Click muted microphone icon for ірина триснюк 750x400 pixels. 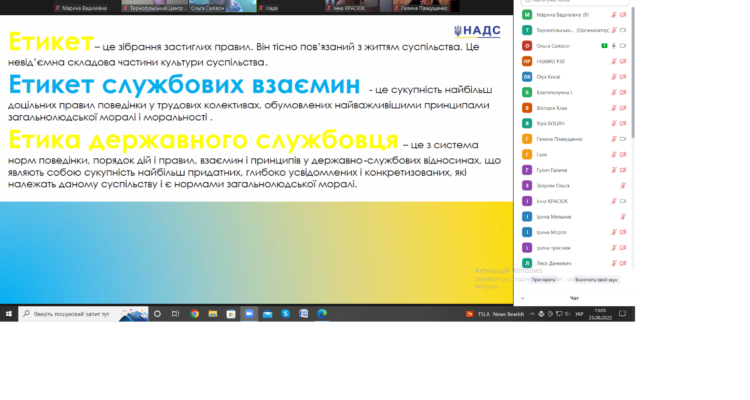click(x=614, y=248)
